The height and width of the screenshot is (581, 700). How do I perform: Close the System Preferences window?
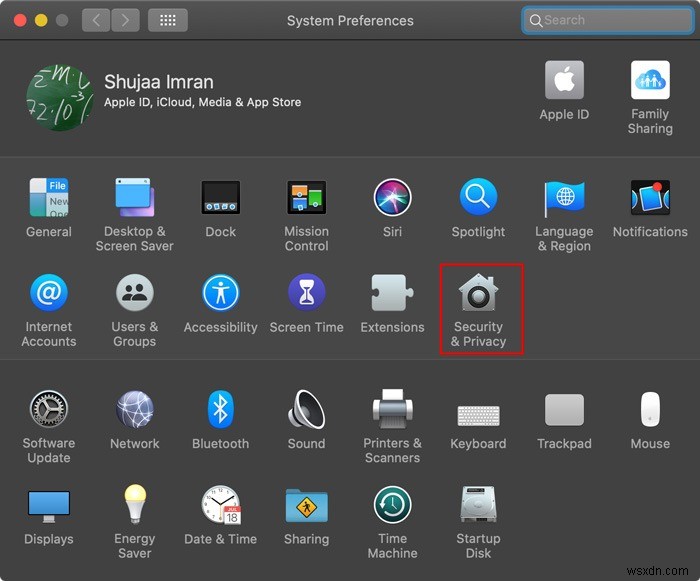coord(20,20)
